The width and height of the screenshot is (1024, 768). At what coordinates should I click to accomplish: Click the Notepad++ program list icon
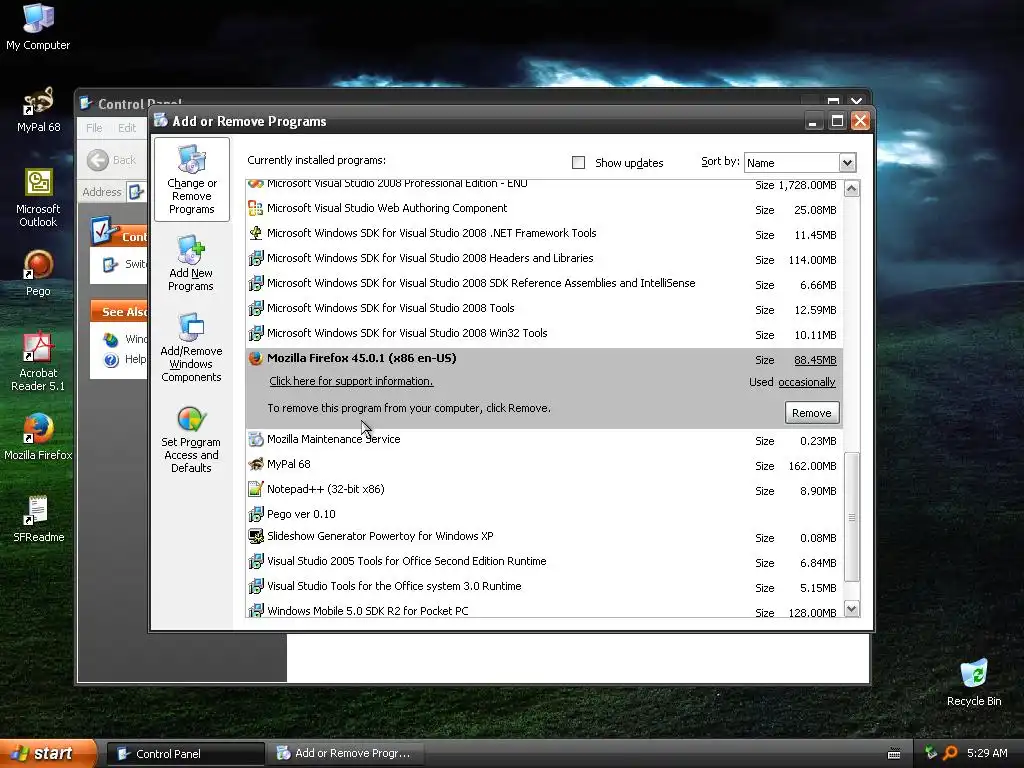[255, 489]
